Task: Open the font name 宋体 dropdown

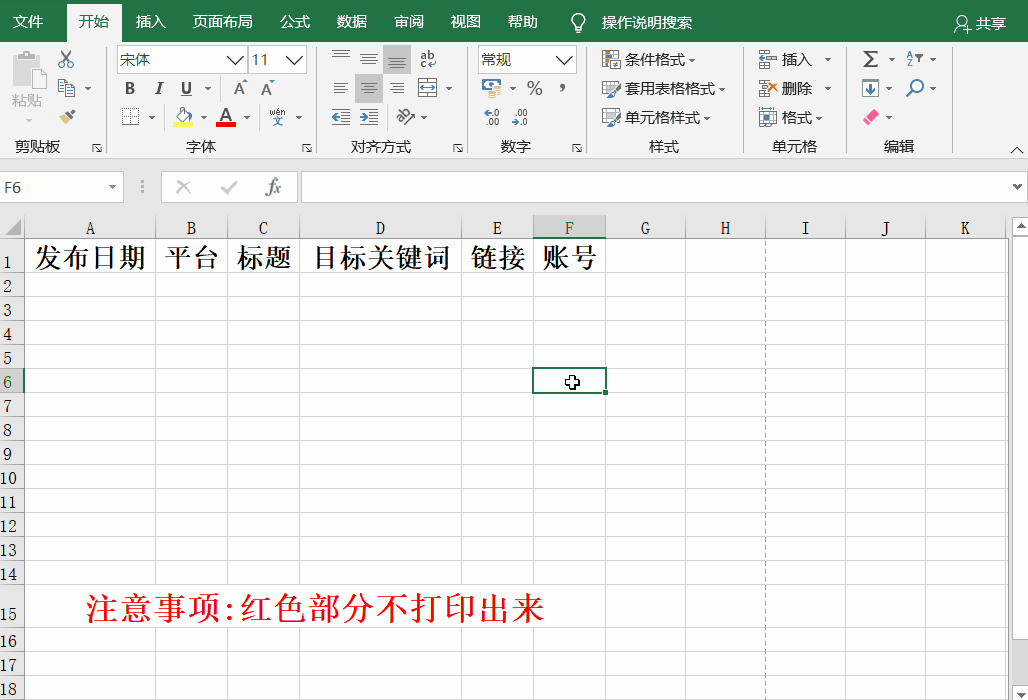Action: (x=235, y=60)
